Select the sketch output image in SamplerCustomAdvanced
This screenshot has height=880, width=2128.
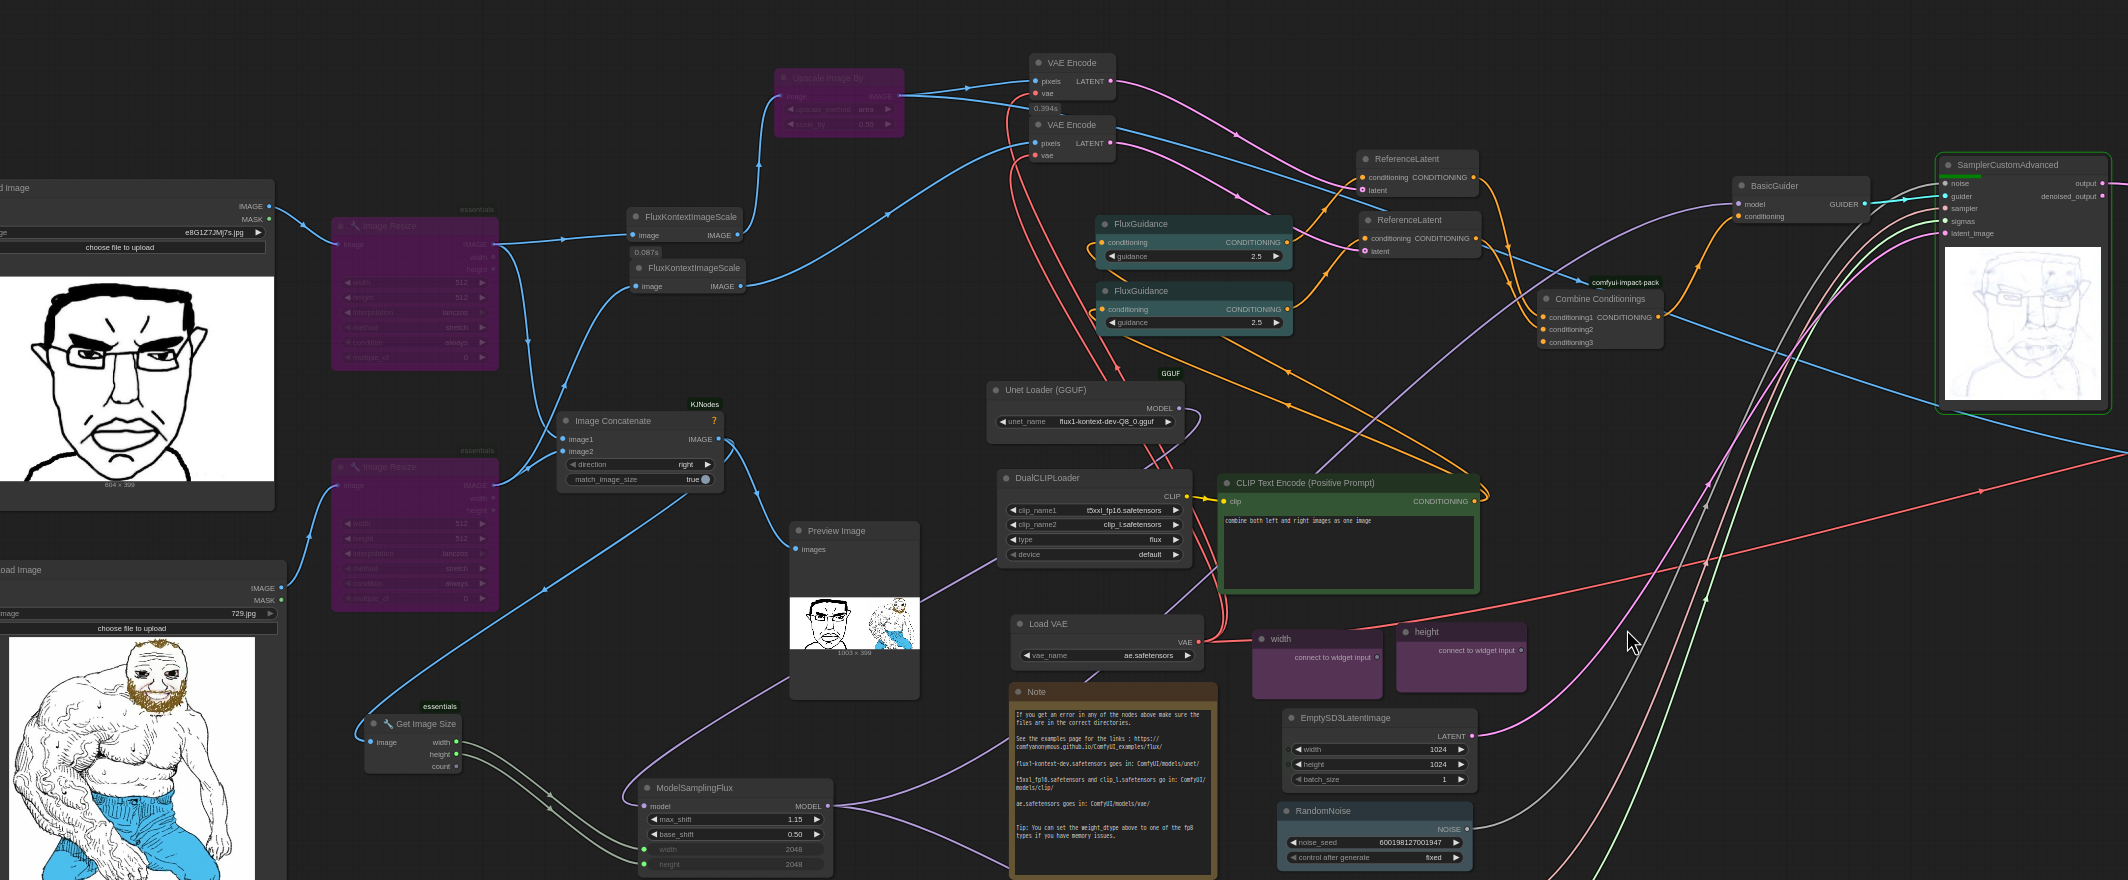click(2022, 324)
